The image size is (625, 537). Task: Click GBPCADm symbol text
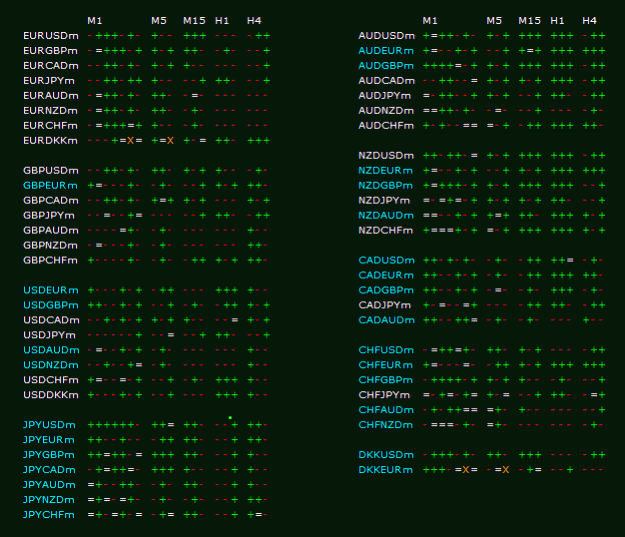[51, 201]
